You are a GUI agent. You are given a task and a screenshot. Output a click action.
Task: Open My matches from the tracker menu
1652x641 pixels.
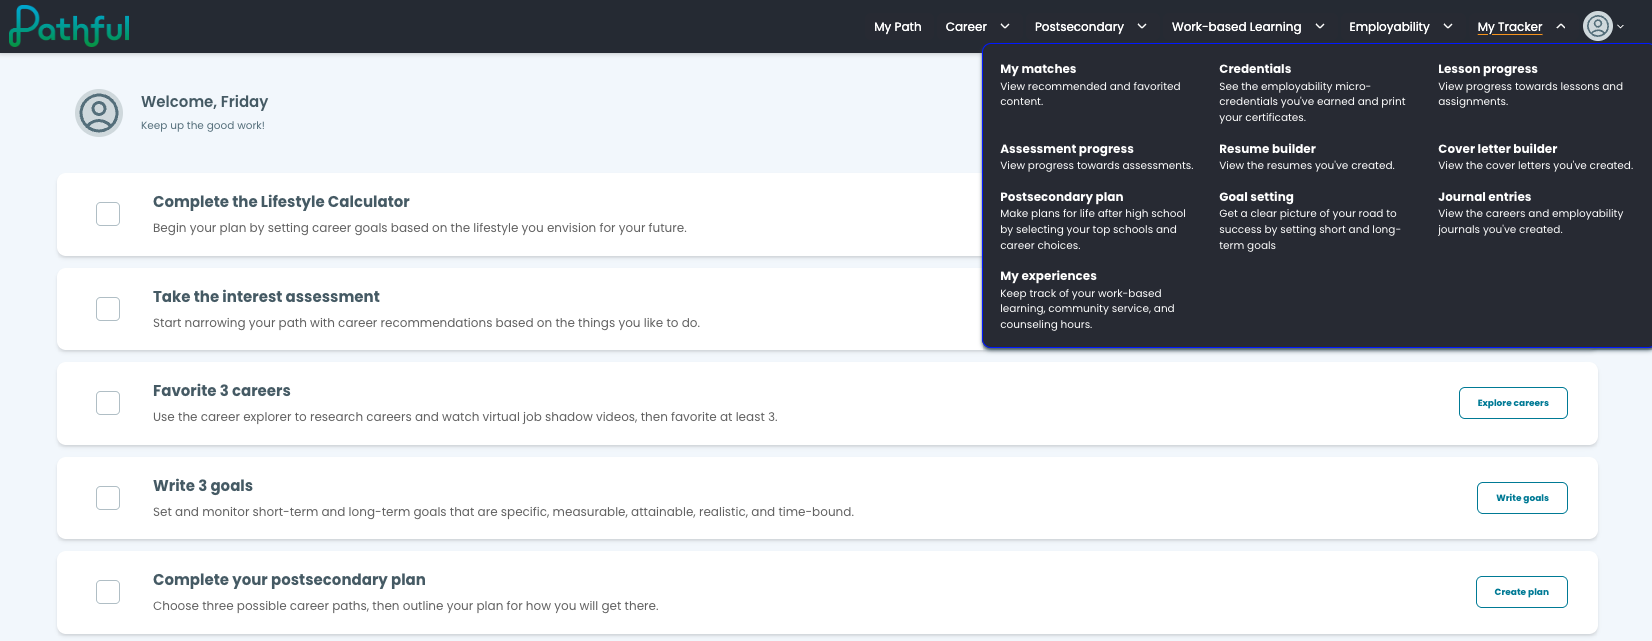pos(1038,69)
